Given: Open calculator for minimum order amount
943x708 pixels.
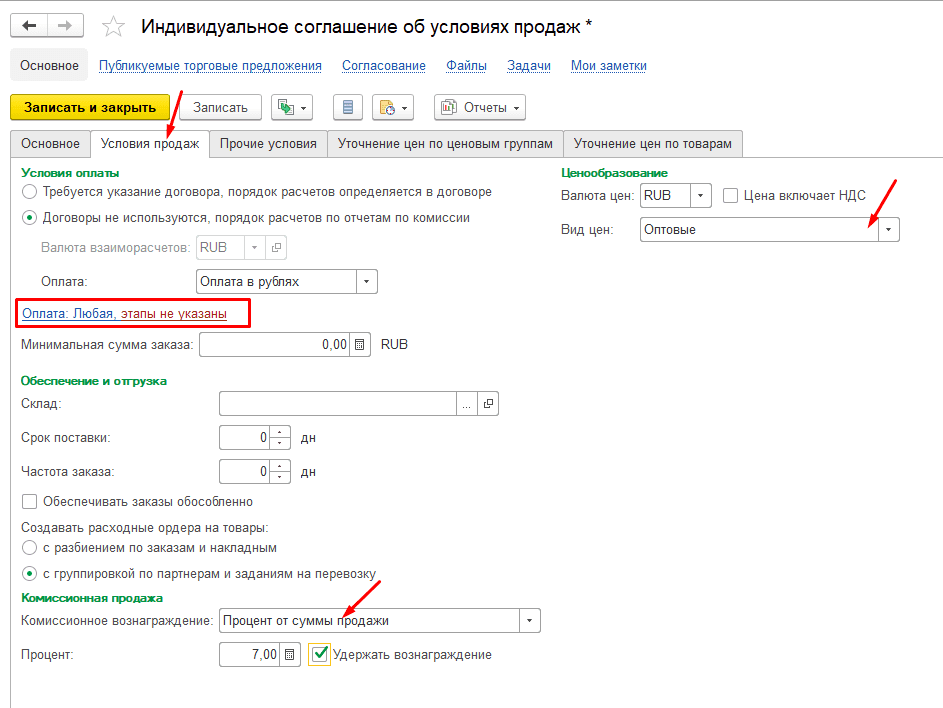Looking at the screenshot, I should point(360,345).
